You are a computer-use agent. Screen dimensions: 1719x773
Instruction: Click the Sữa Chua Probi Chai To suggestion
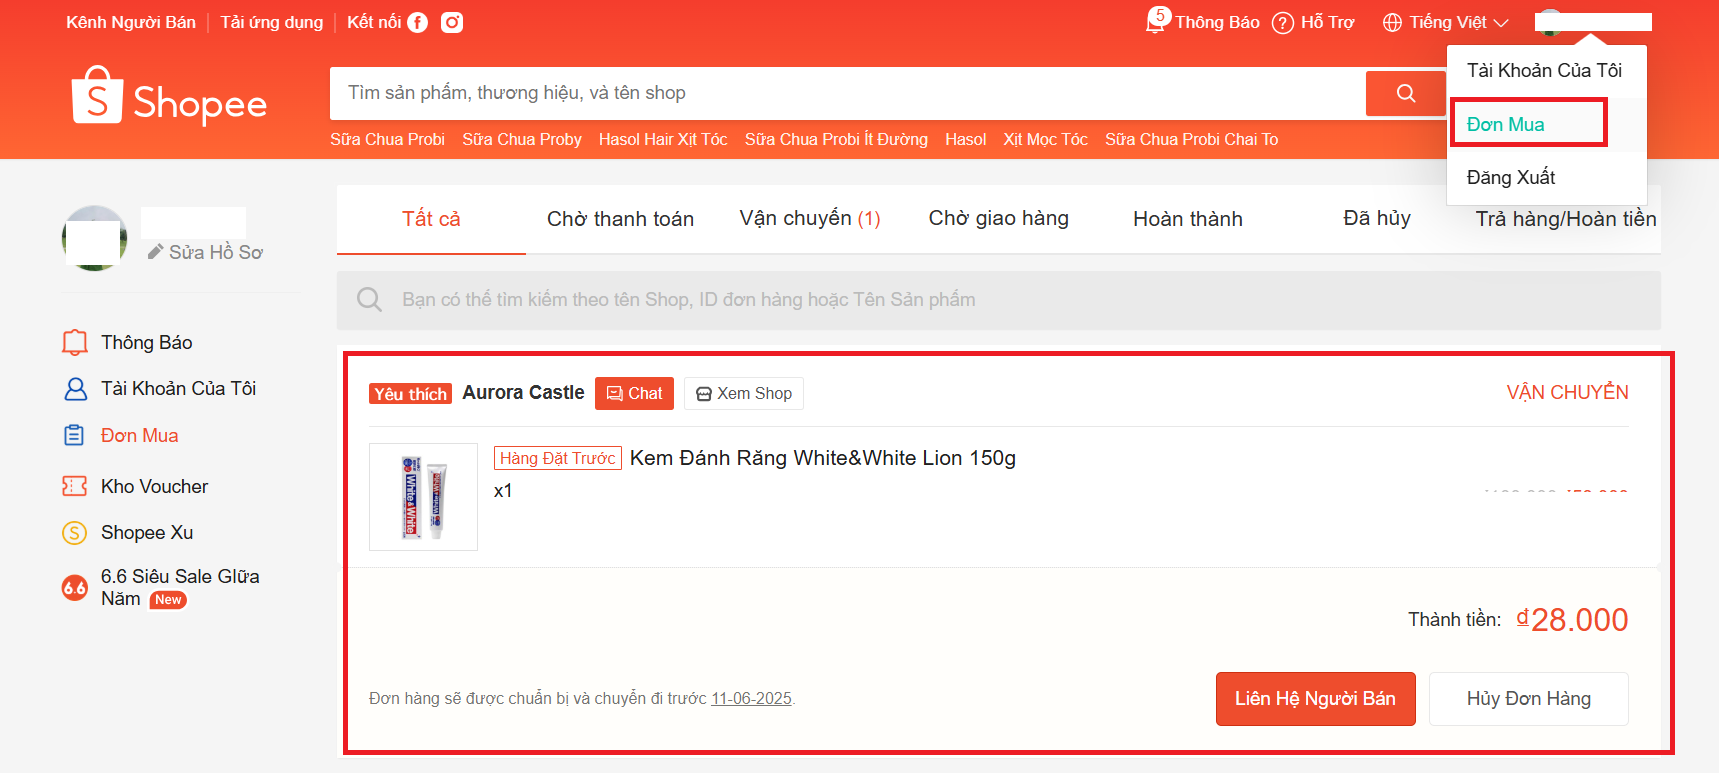(1191, 139)
